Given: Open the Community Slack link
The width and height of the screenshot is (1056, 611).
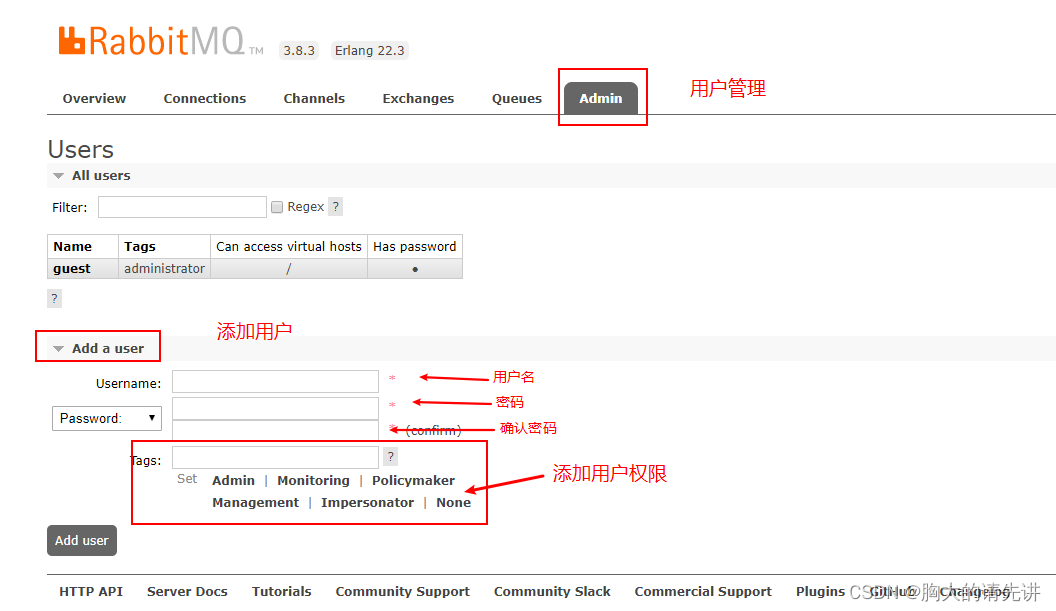Looking at the screenshot, I should pos(552,591).
